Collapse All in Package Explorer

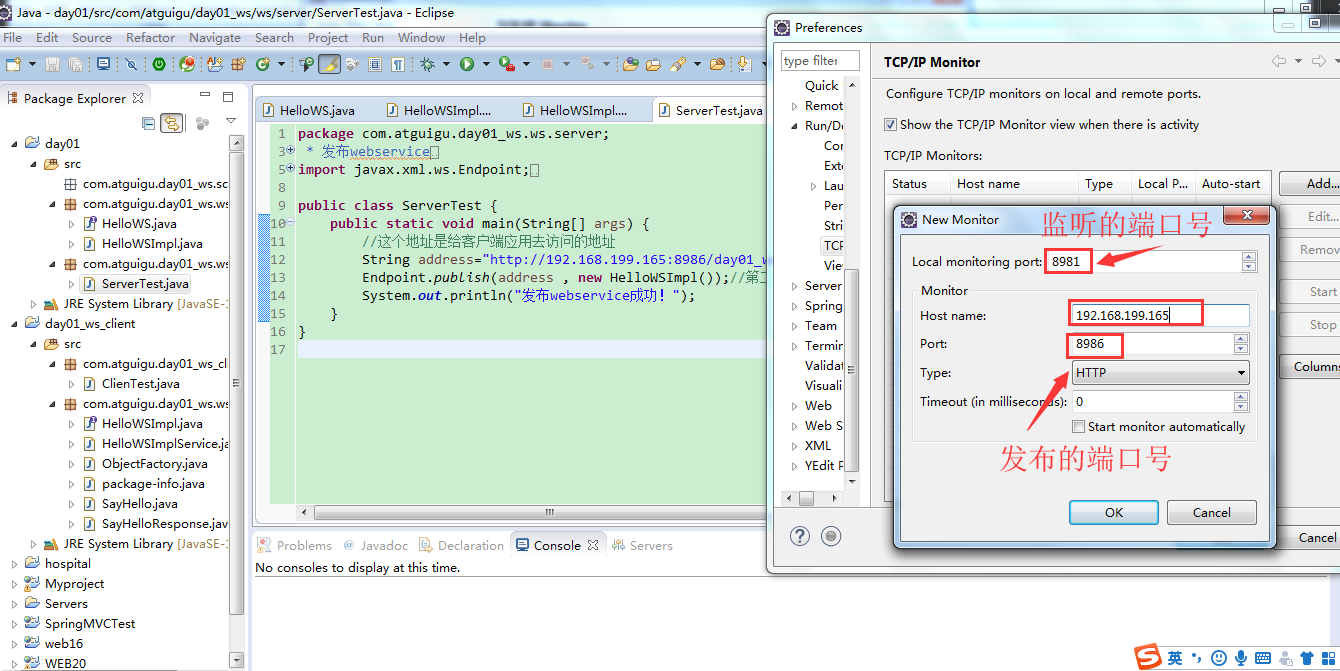[149, 123]
